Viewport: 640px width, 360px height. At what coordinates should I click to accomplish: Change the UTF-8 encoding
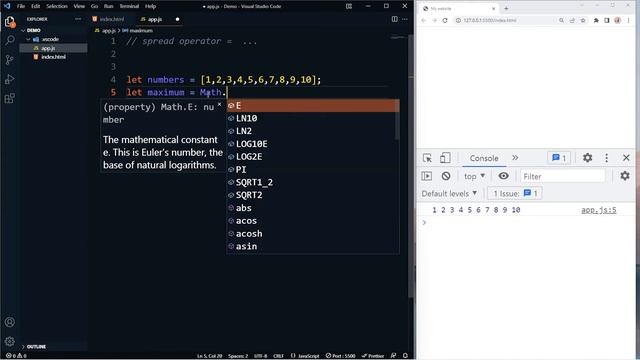click(260, 356)
